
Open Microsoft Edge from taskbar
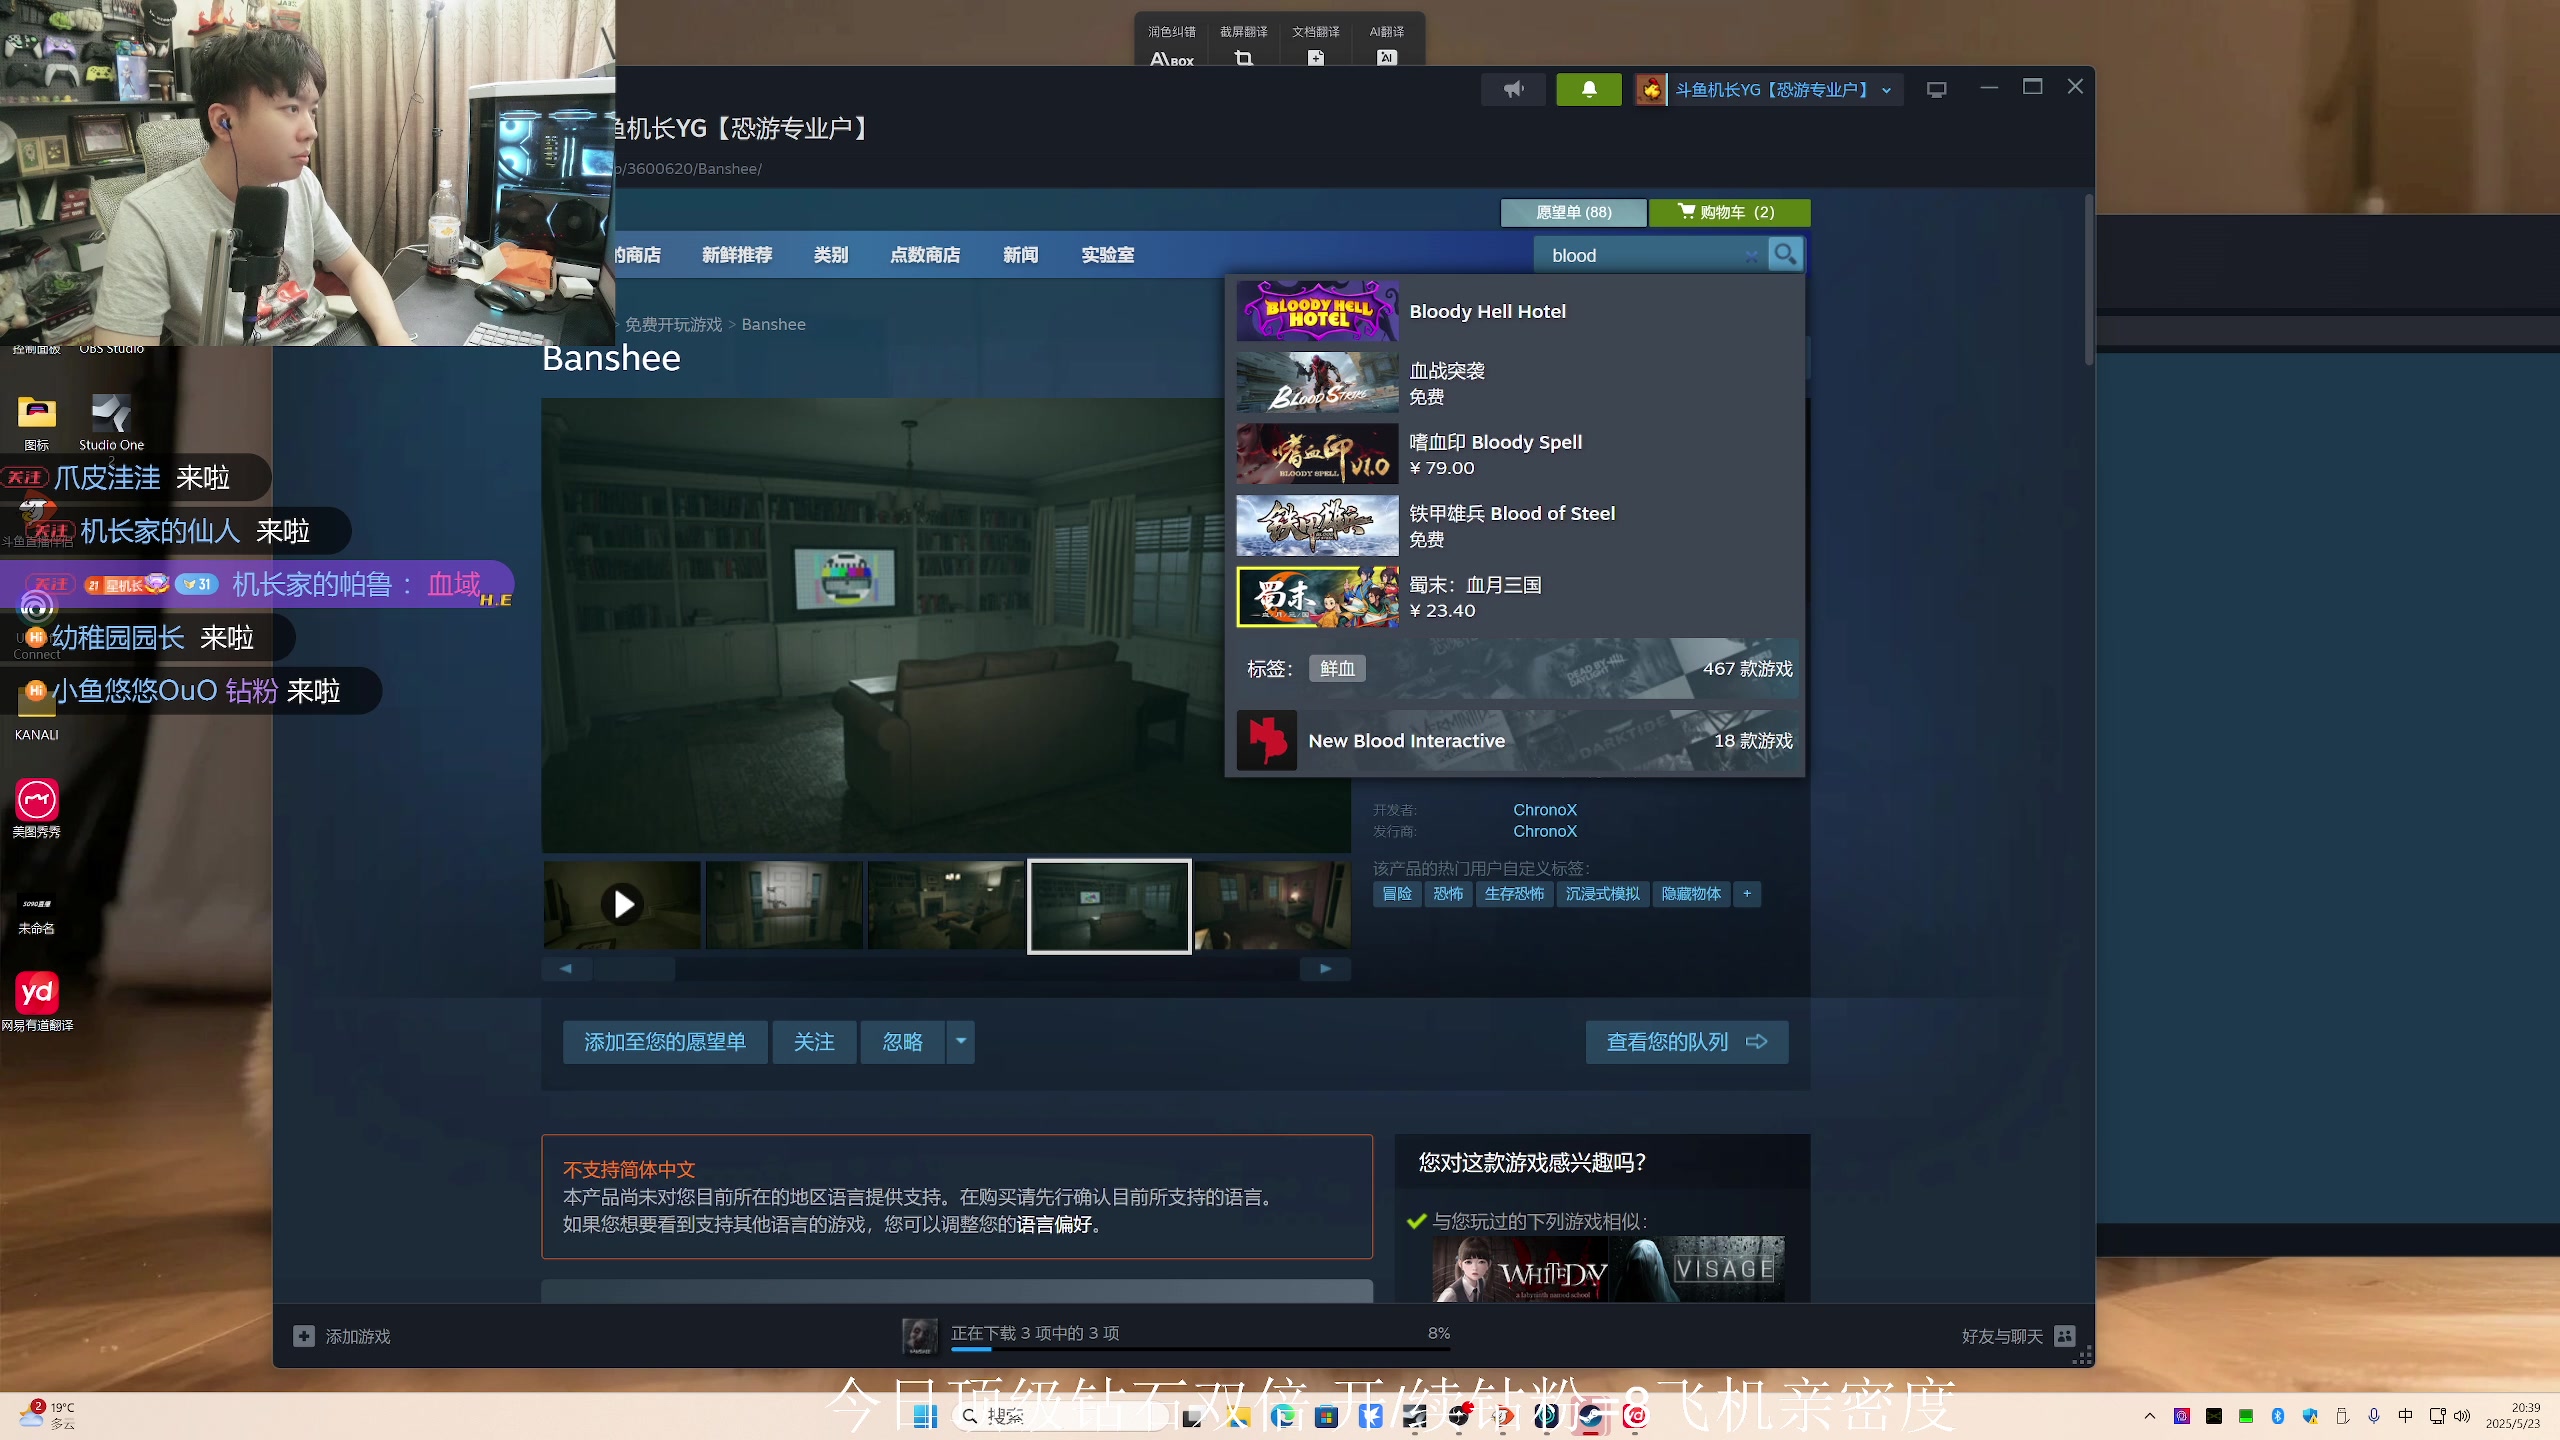(x=1283, y=1416)
